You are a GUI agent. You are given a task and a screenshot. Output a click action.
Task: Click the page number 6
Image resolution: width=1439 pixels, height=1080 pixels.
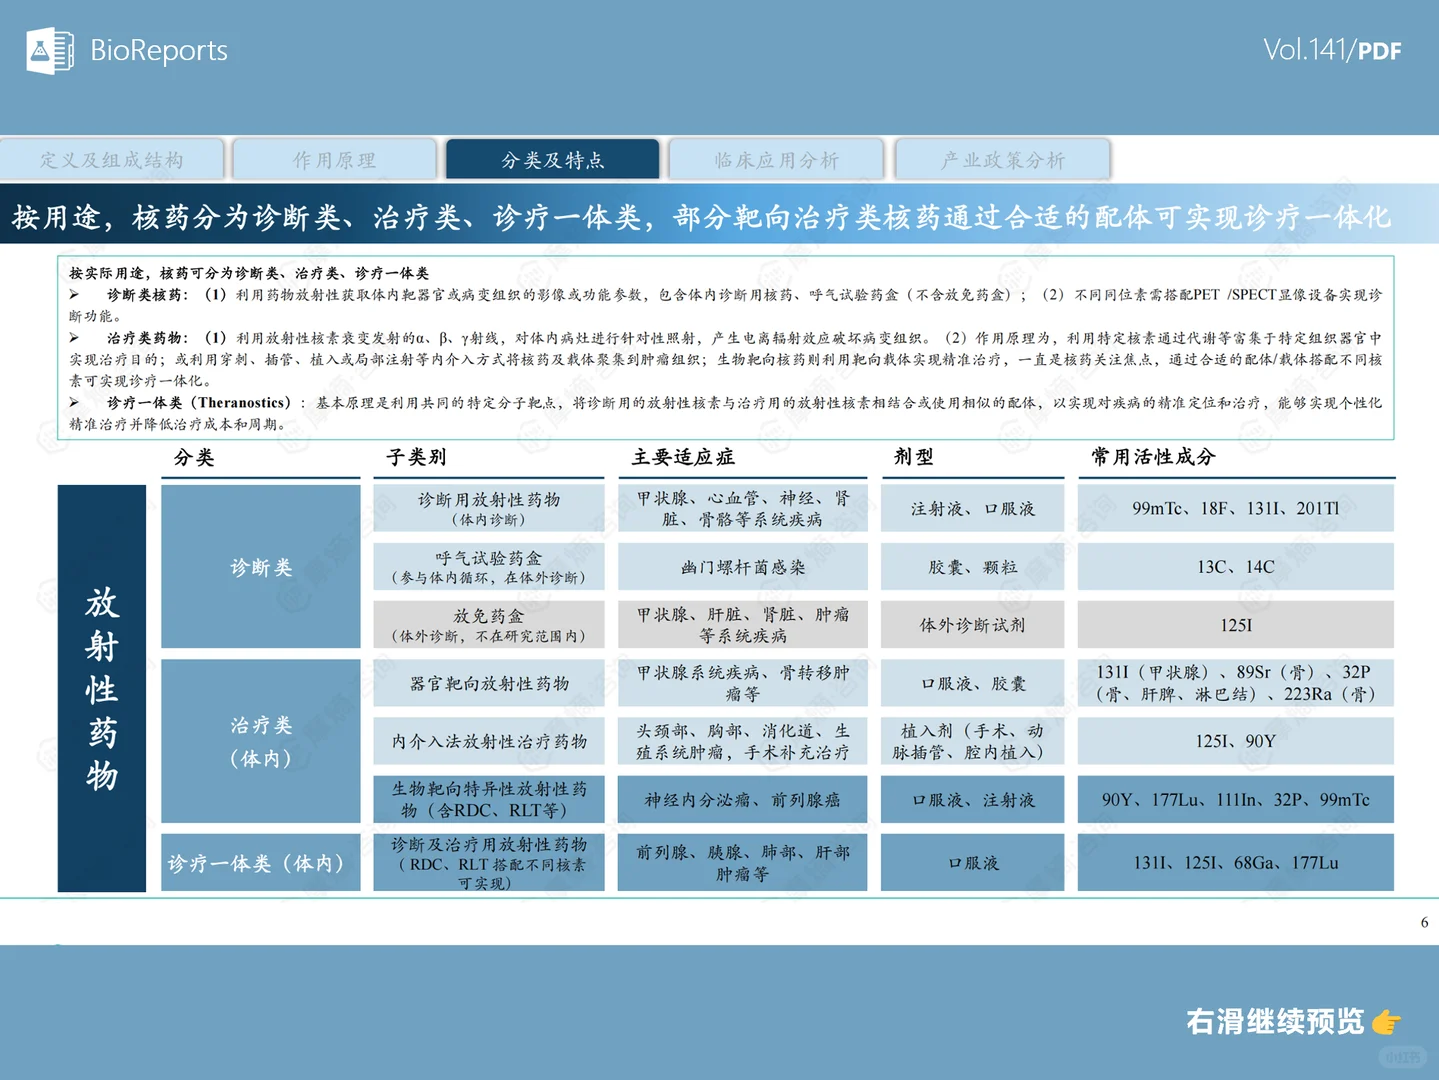click(1423, 922)
